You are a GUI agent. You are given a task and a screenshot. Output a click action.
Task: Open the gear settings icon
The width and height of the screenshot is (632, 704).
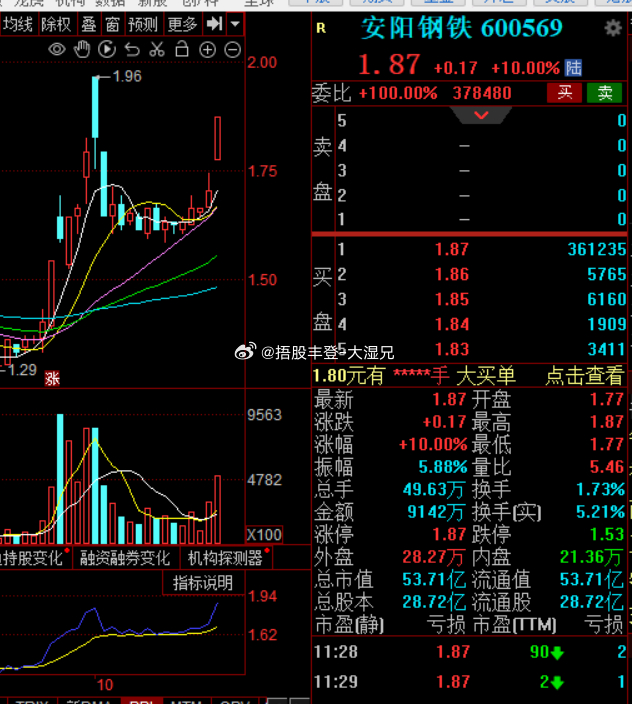click(x=613, y=28)
